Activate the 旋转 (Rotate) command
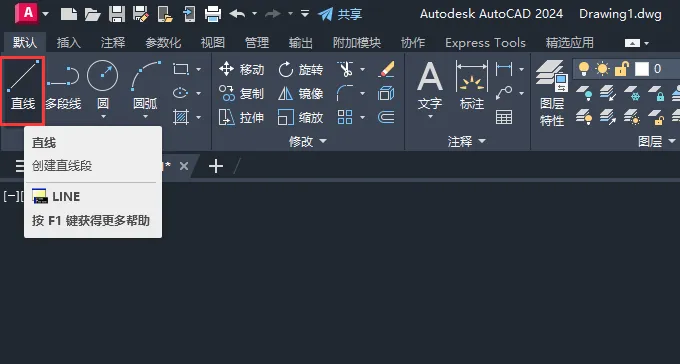Image resolution: width=680 pixels, height=364 pixels. [301, 69]
